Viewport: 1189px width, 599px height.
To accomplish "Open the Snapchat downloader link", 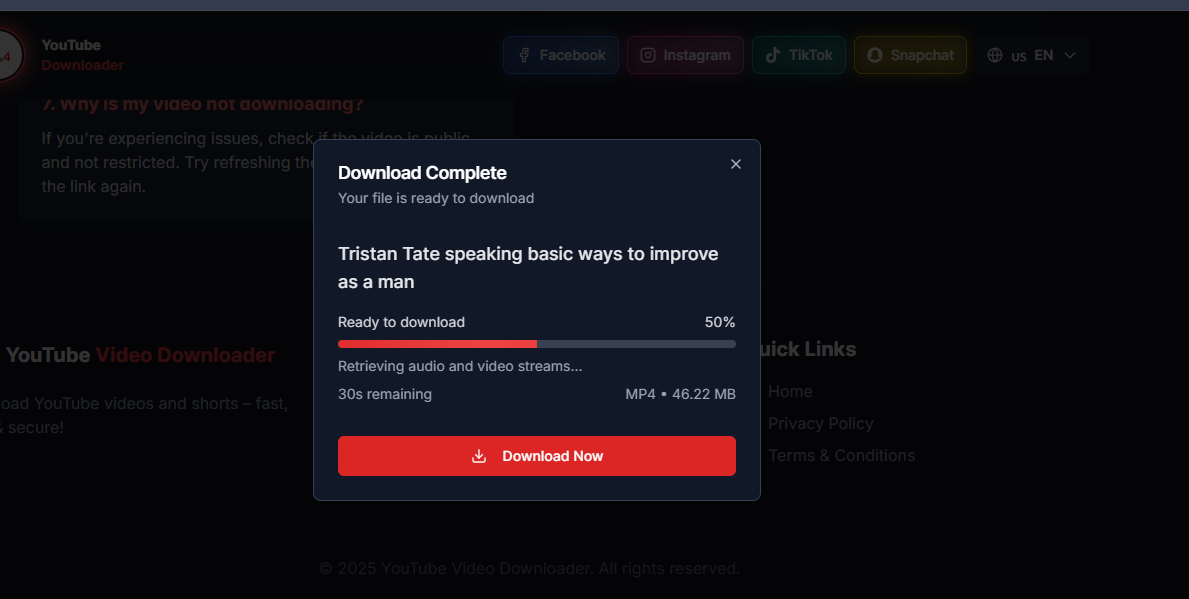I will (911, 55).
